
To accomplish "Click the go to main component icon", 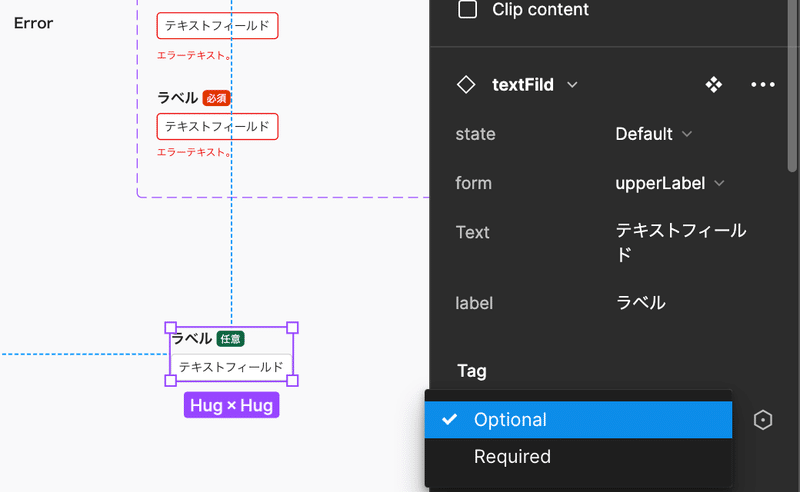I will click(714, 85).
